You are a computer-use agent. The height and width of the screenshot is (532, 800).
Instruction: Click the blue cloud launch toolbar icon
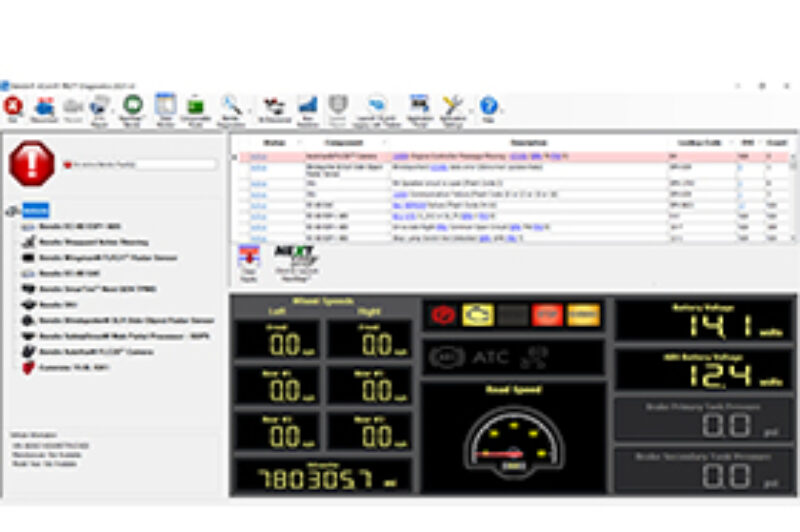point(377,105)
